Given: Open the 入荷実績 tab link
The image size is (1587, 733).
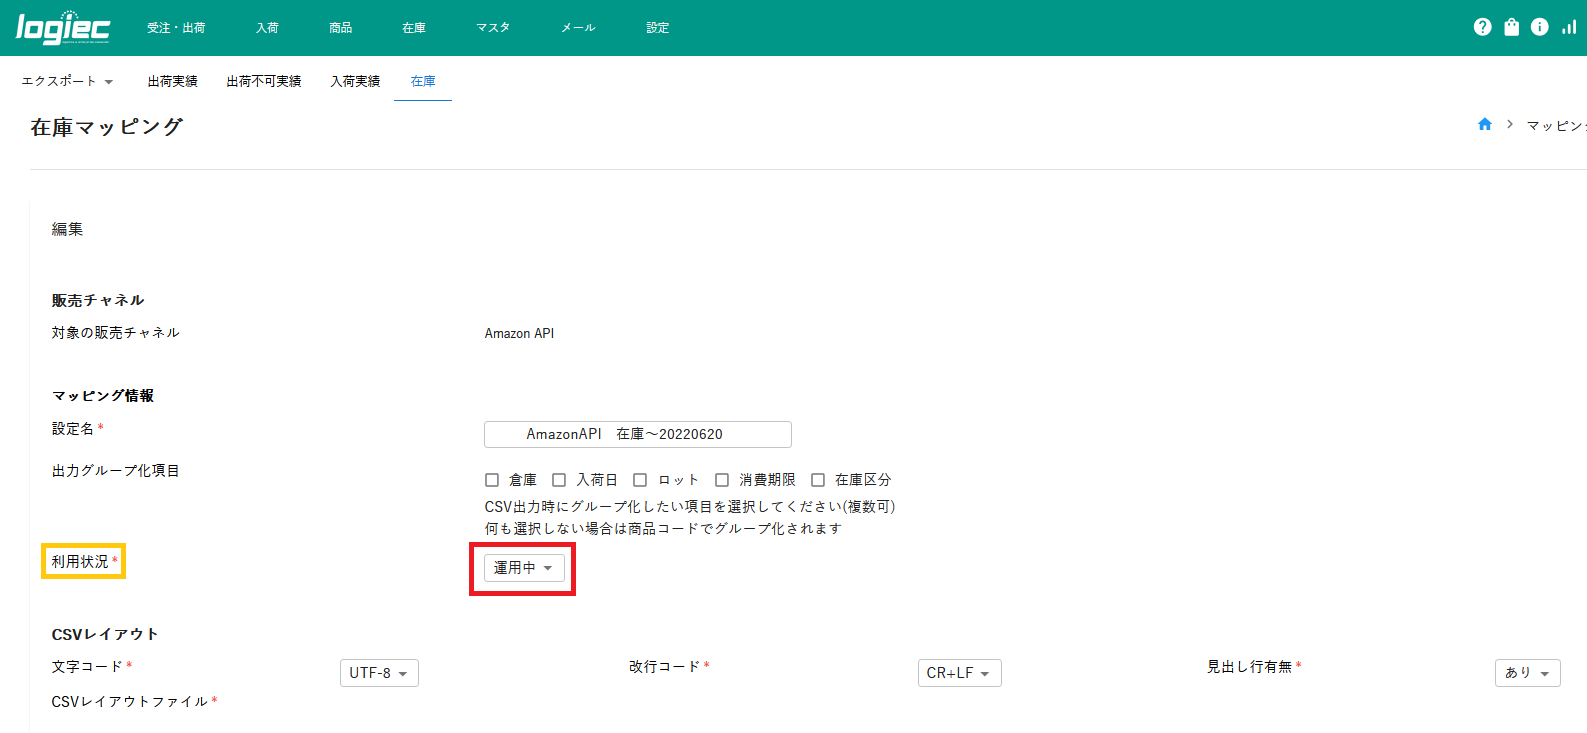Looking at the screenshot, I should tap(355, 81).
